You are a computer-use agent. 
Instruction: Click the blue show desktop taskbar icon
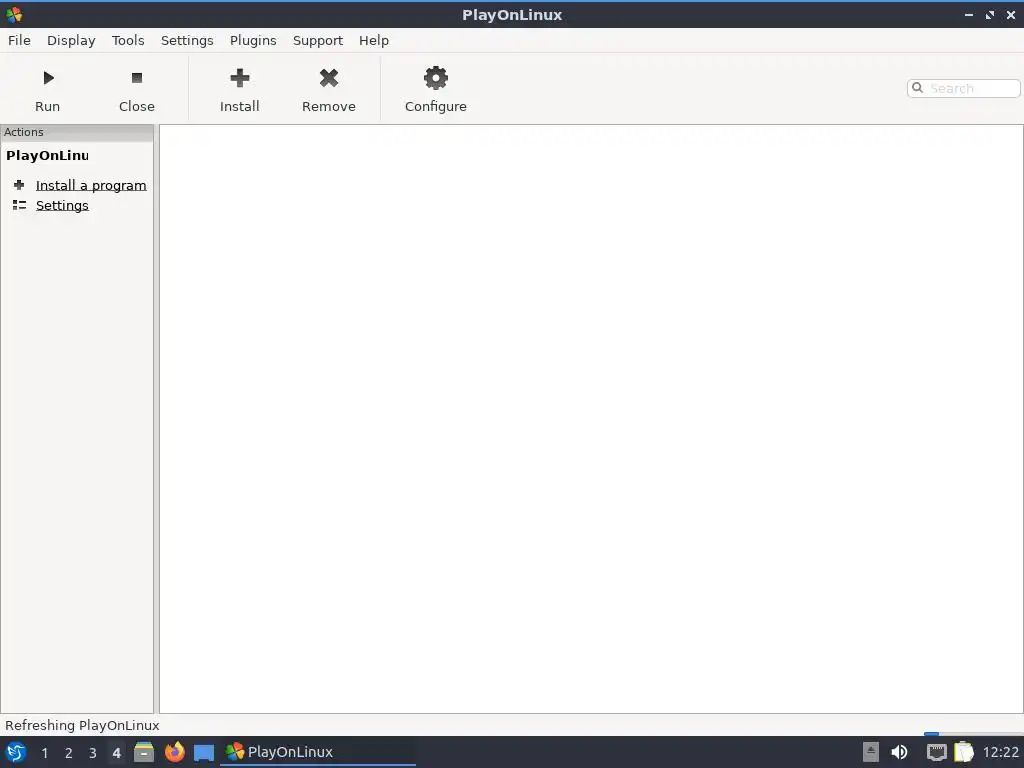tap(204, 752)
